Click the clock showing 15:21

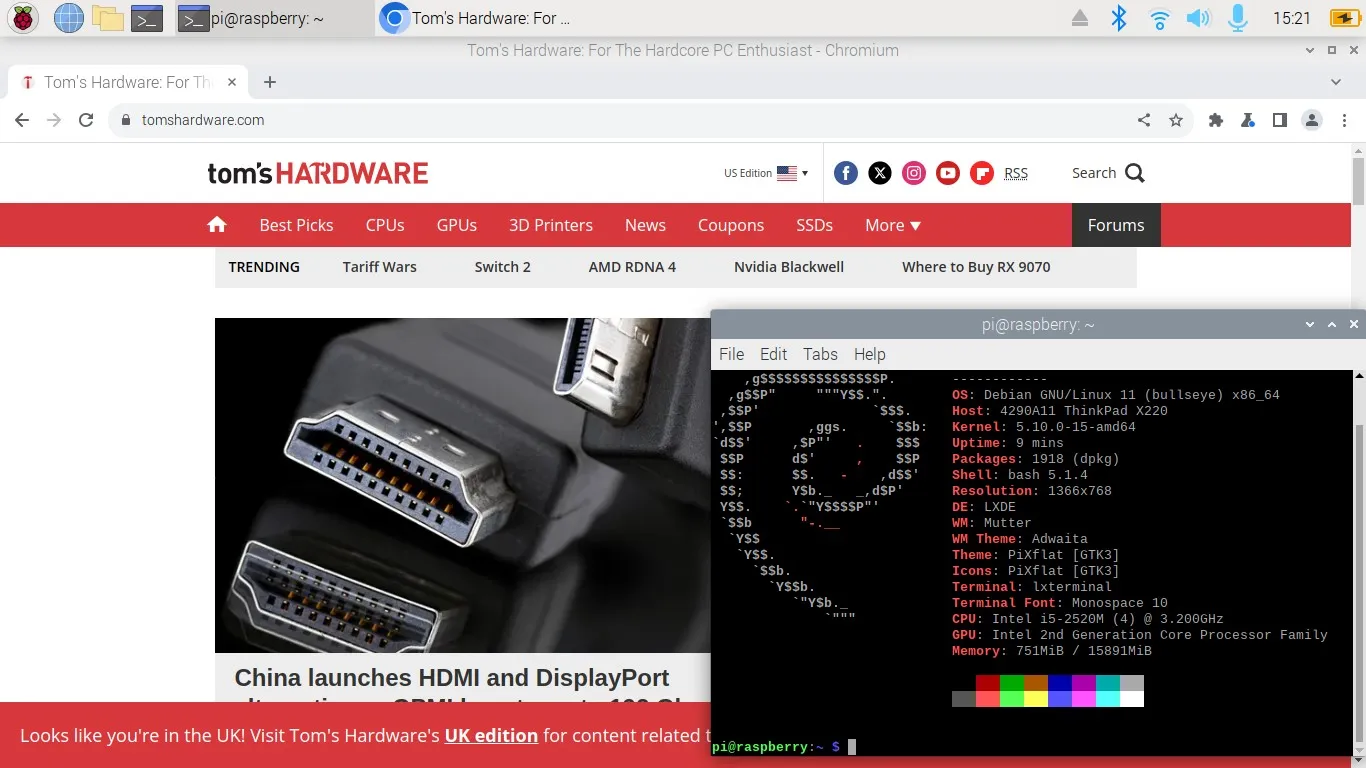(1292, 18)
